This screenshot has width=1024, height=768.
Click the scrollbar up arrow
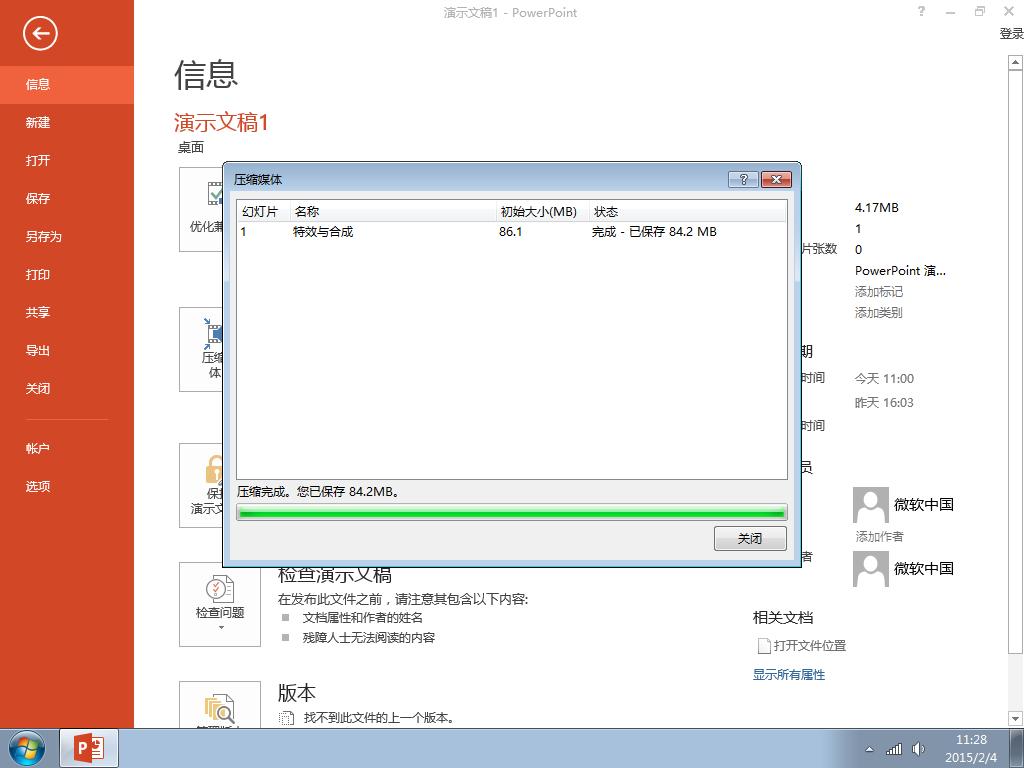click(x=1015, y=63)
